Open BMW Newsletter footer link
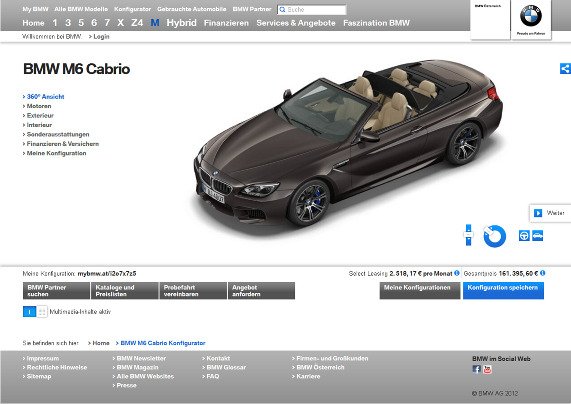The image size is (571, 404). [139, 358]
